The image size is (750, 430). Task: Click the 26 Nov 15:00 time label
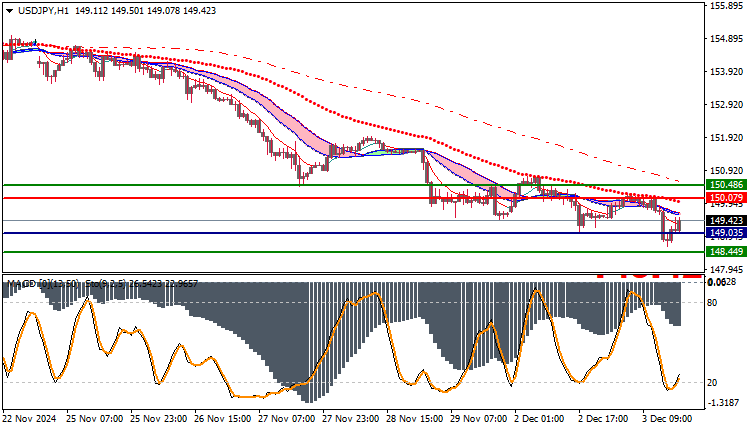point(222,419)
